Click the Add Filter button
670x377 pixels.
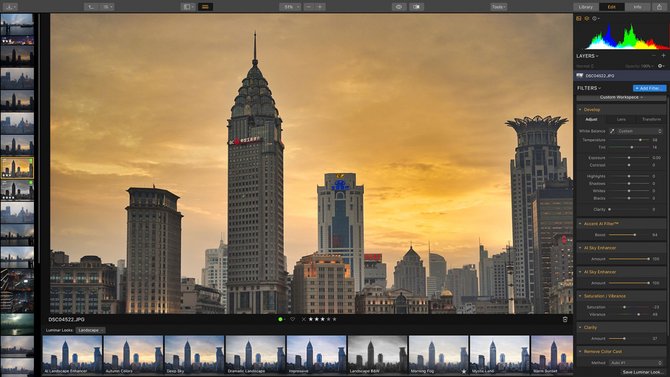pos(649,88)
